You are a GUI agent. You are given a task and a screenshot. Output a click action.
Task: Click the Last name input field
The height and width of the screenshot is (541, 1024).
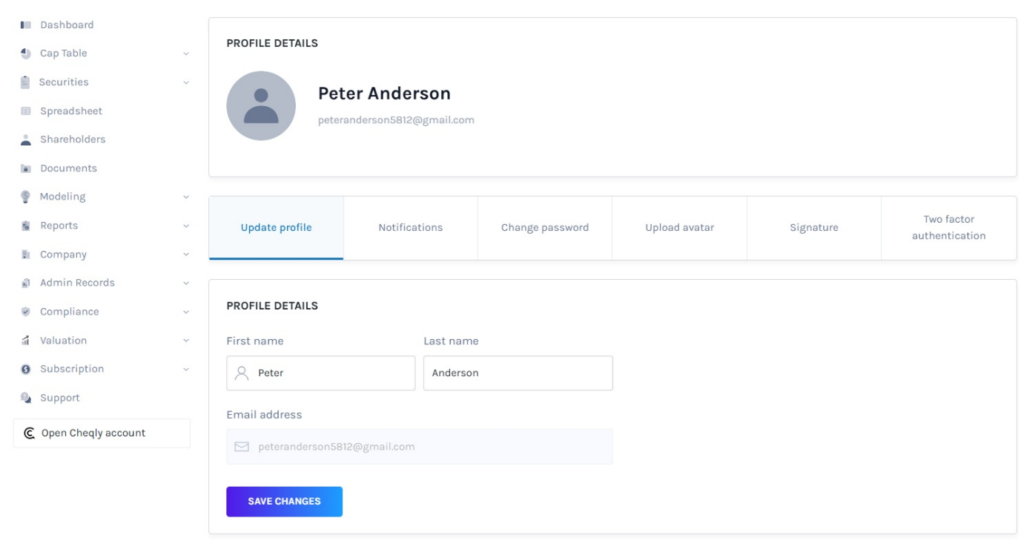pos(518,373)
